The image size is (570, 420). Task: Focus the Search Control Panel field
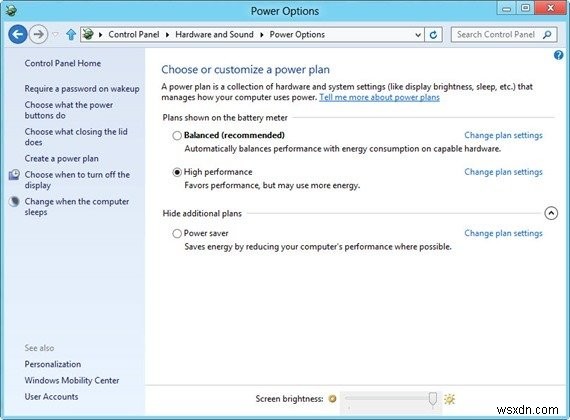point(504,35)
